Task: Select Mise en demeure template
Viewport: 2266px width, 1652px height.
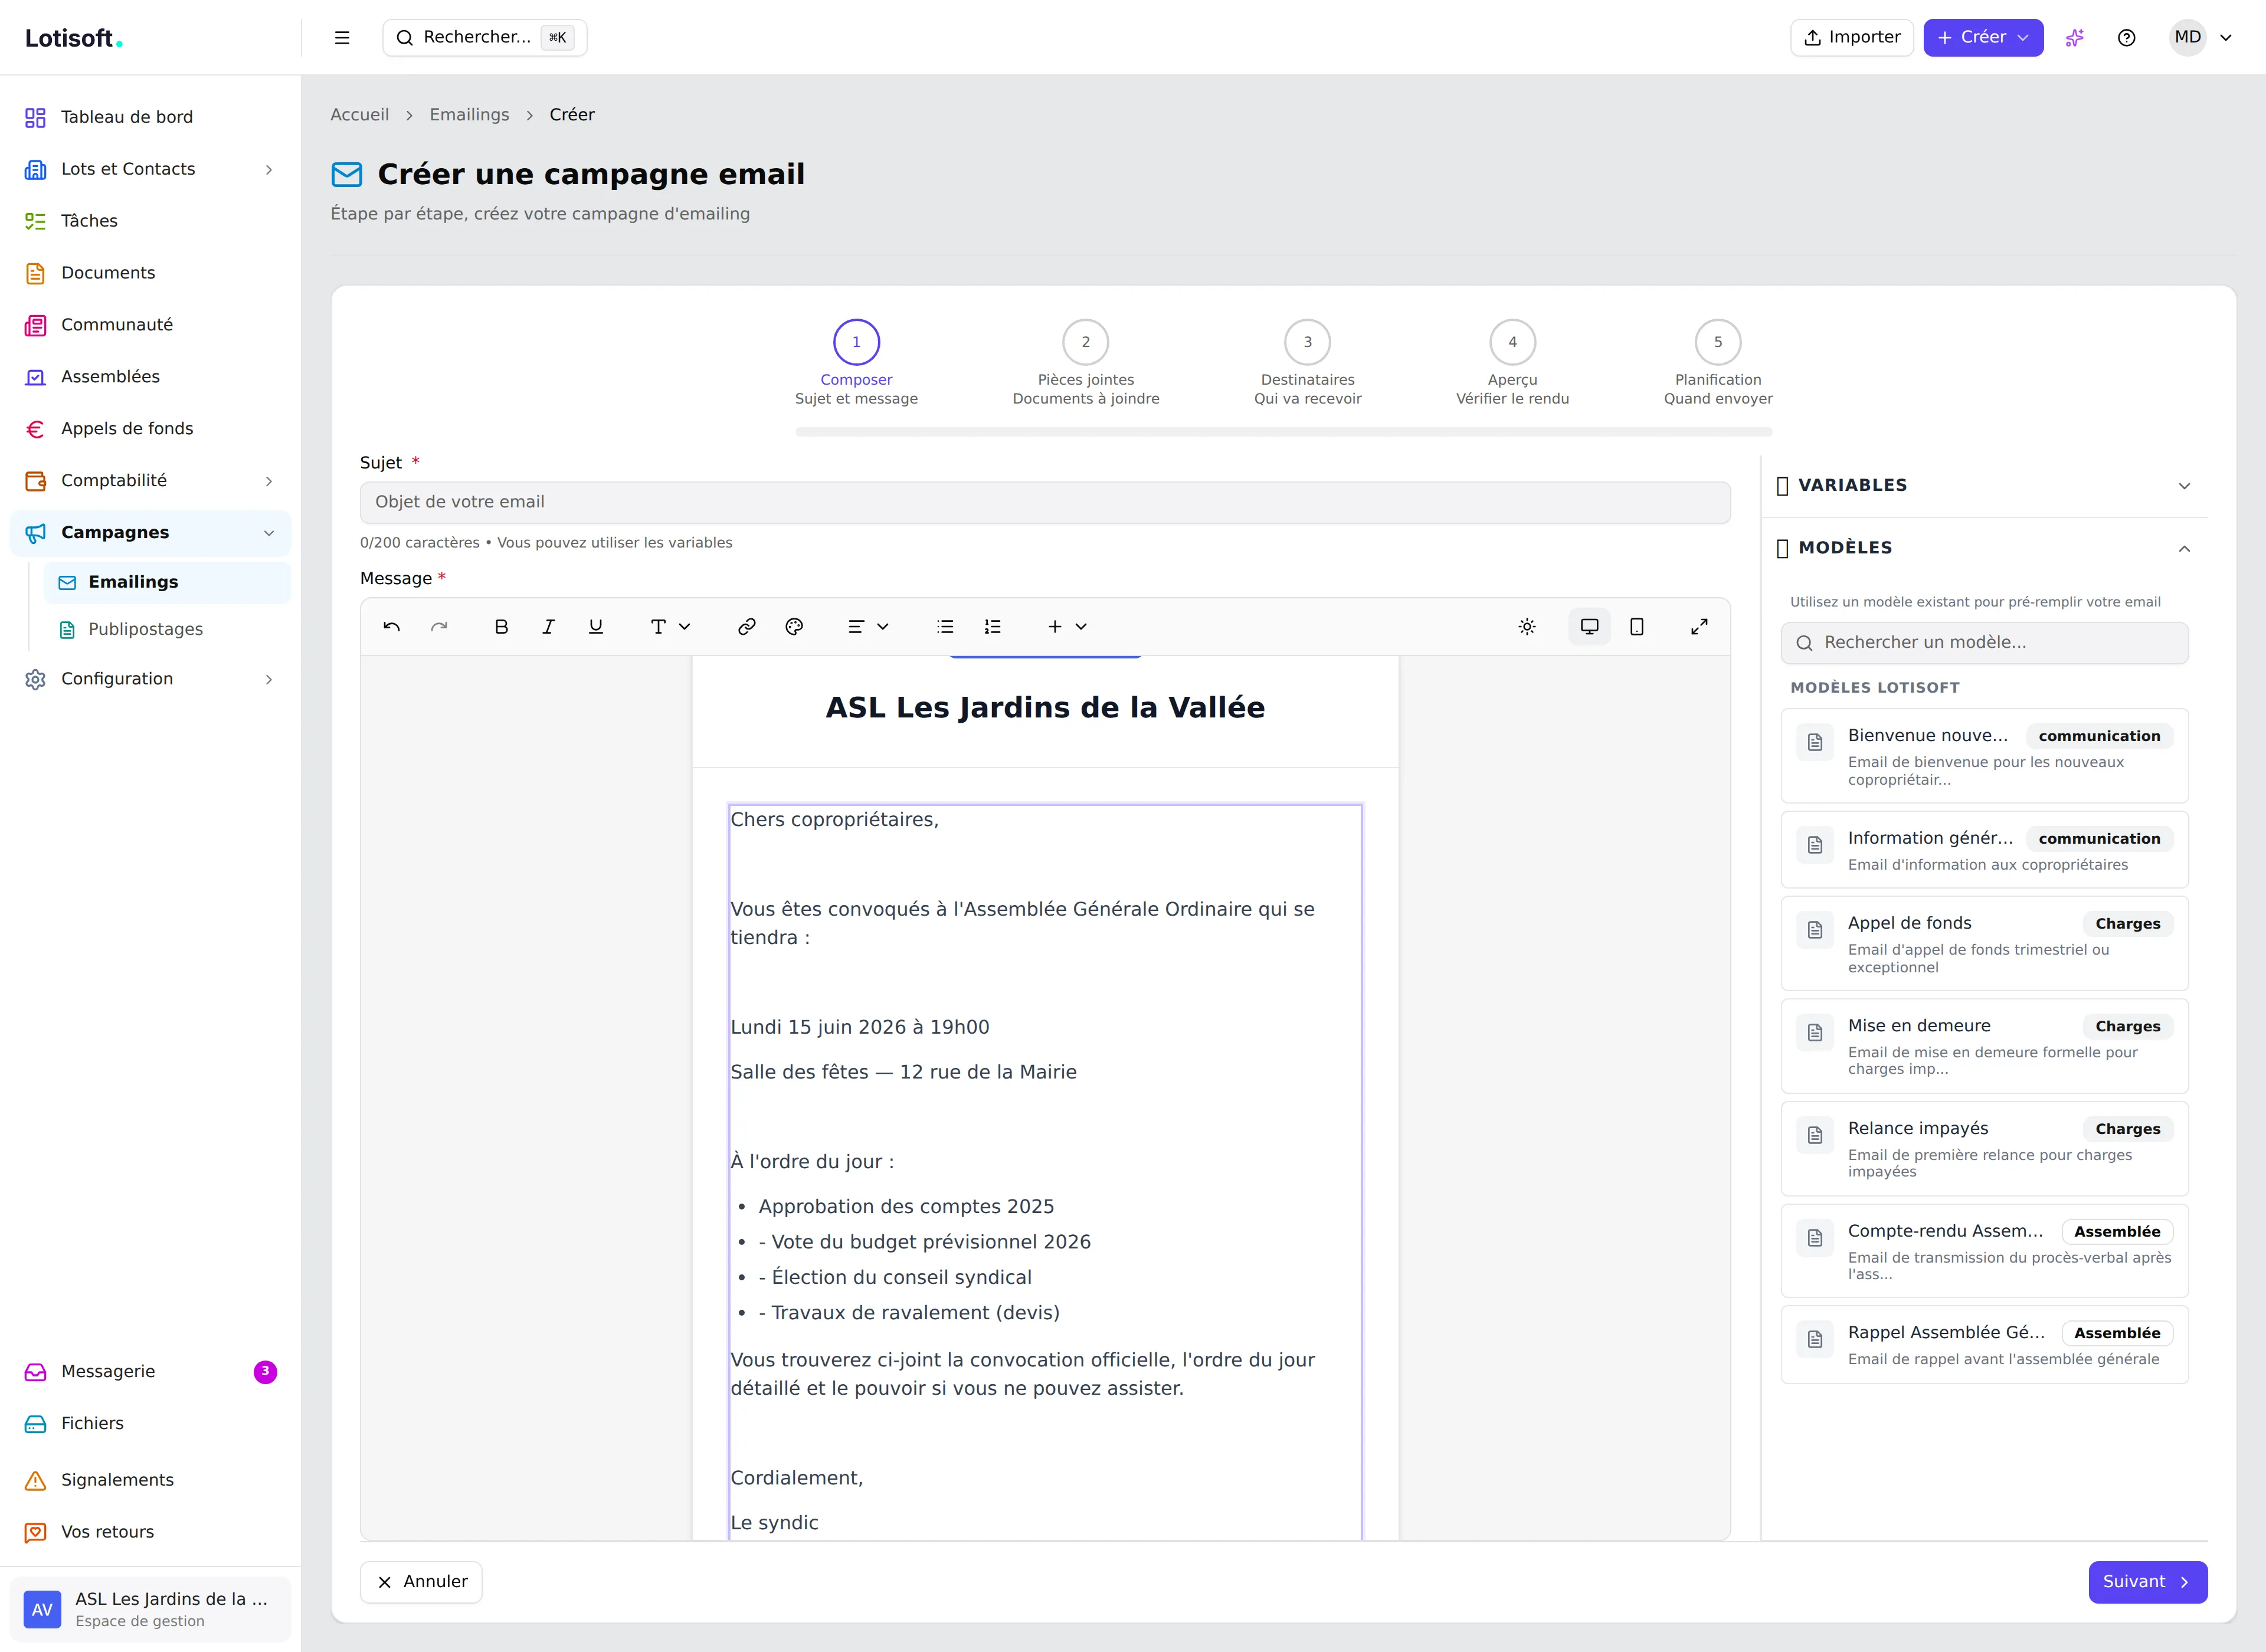Action: (x=1984, y=1046)
